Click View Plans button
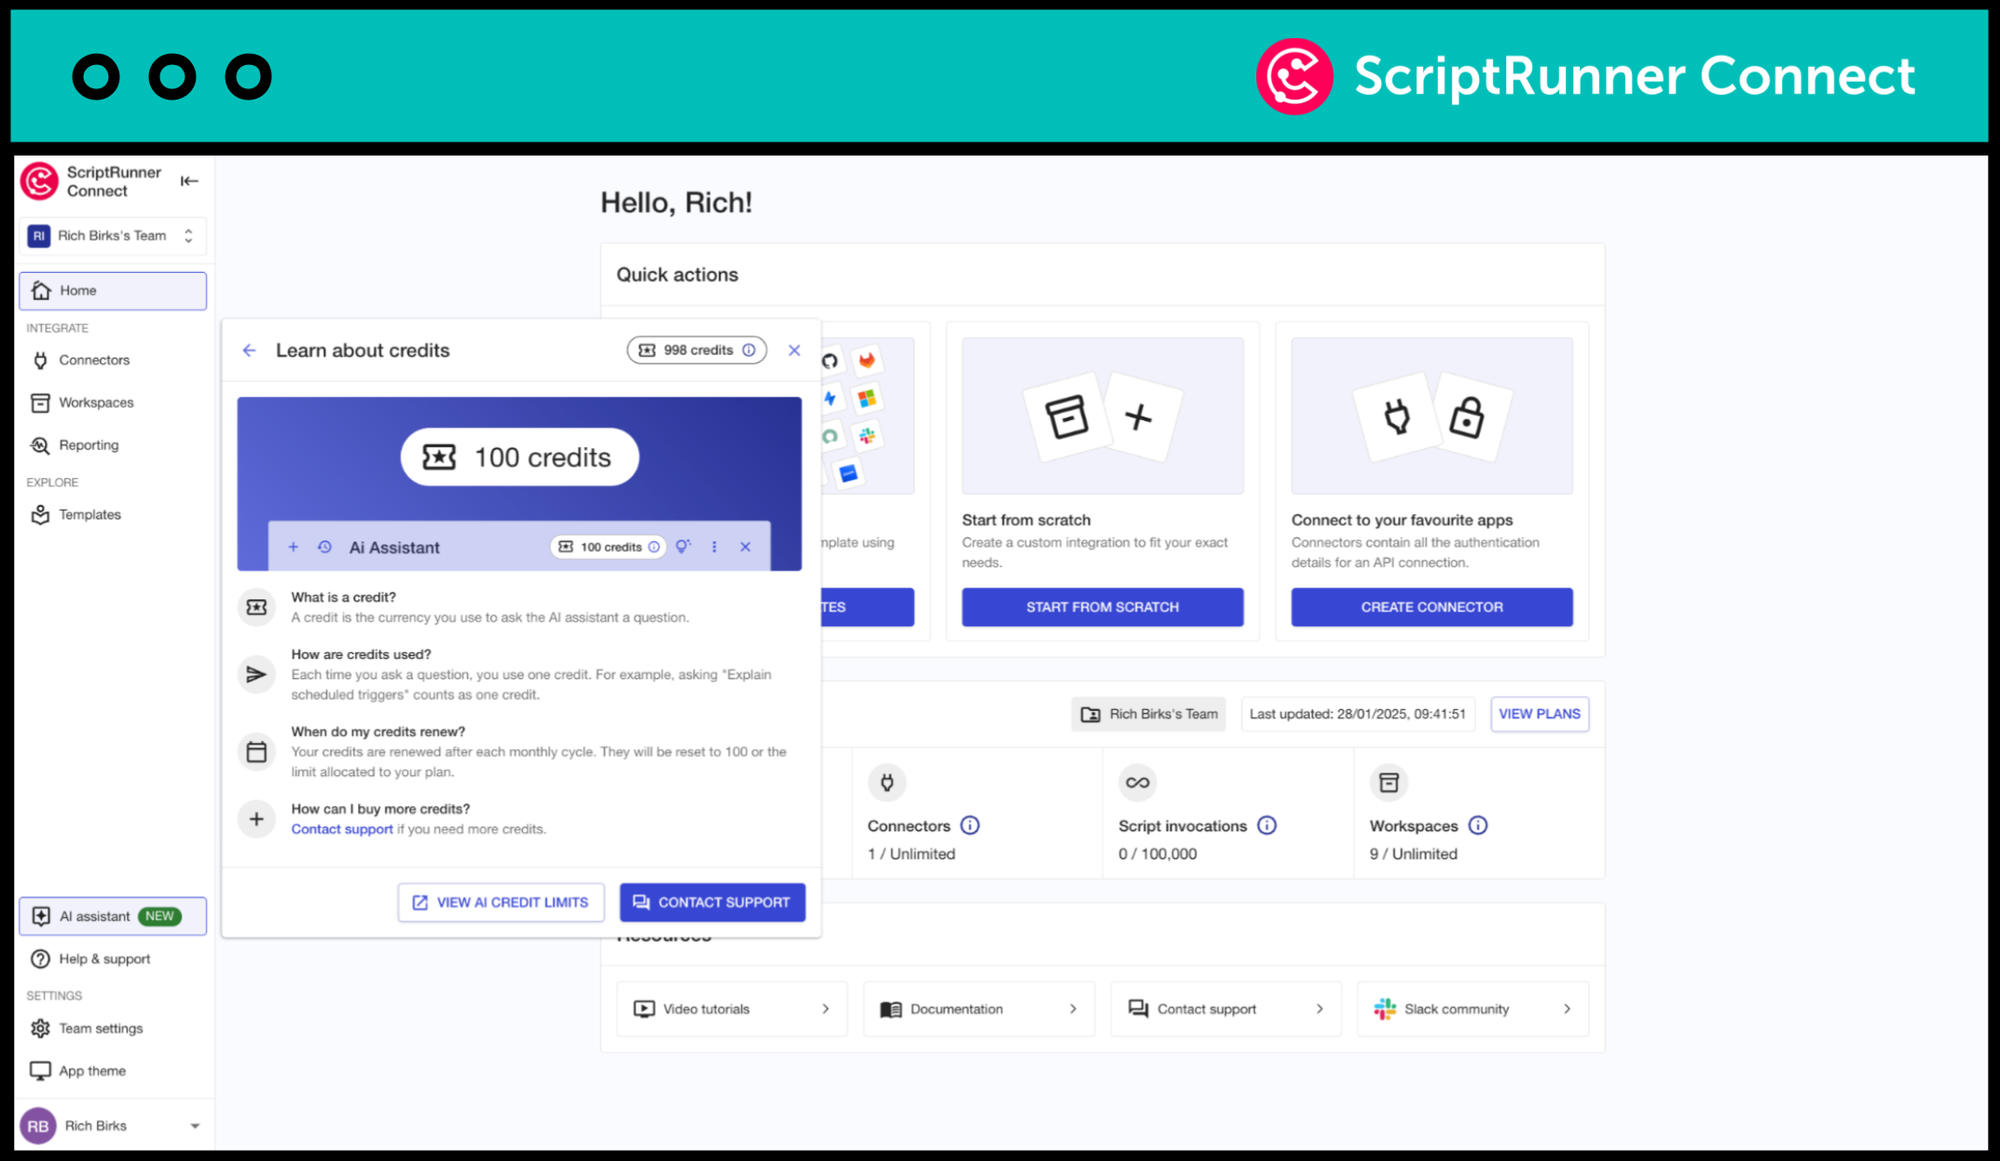Viewport: 2000px width, 1161px height. click(x=1539, y=714)
